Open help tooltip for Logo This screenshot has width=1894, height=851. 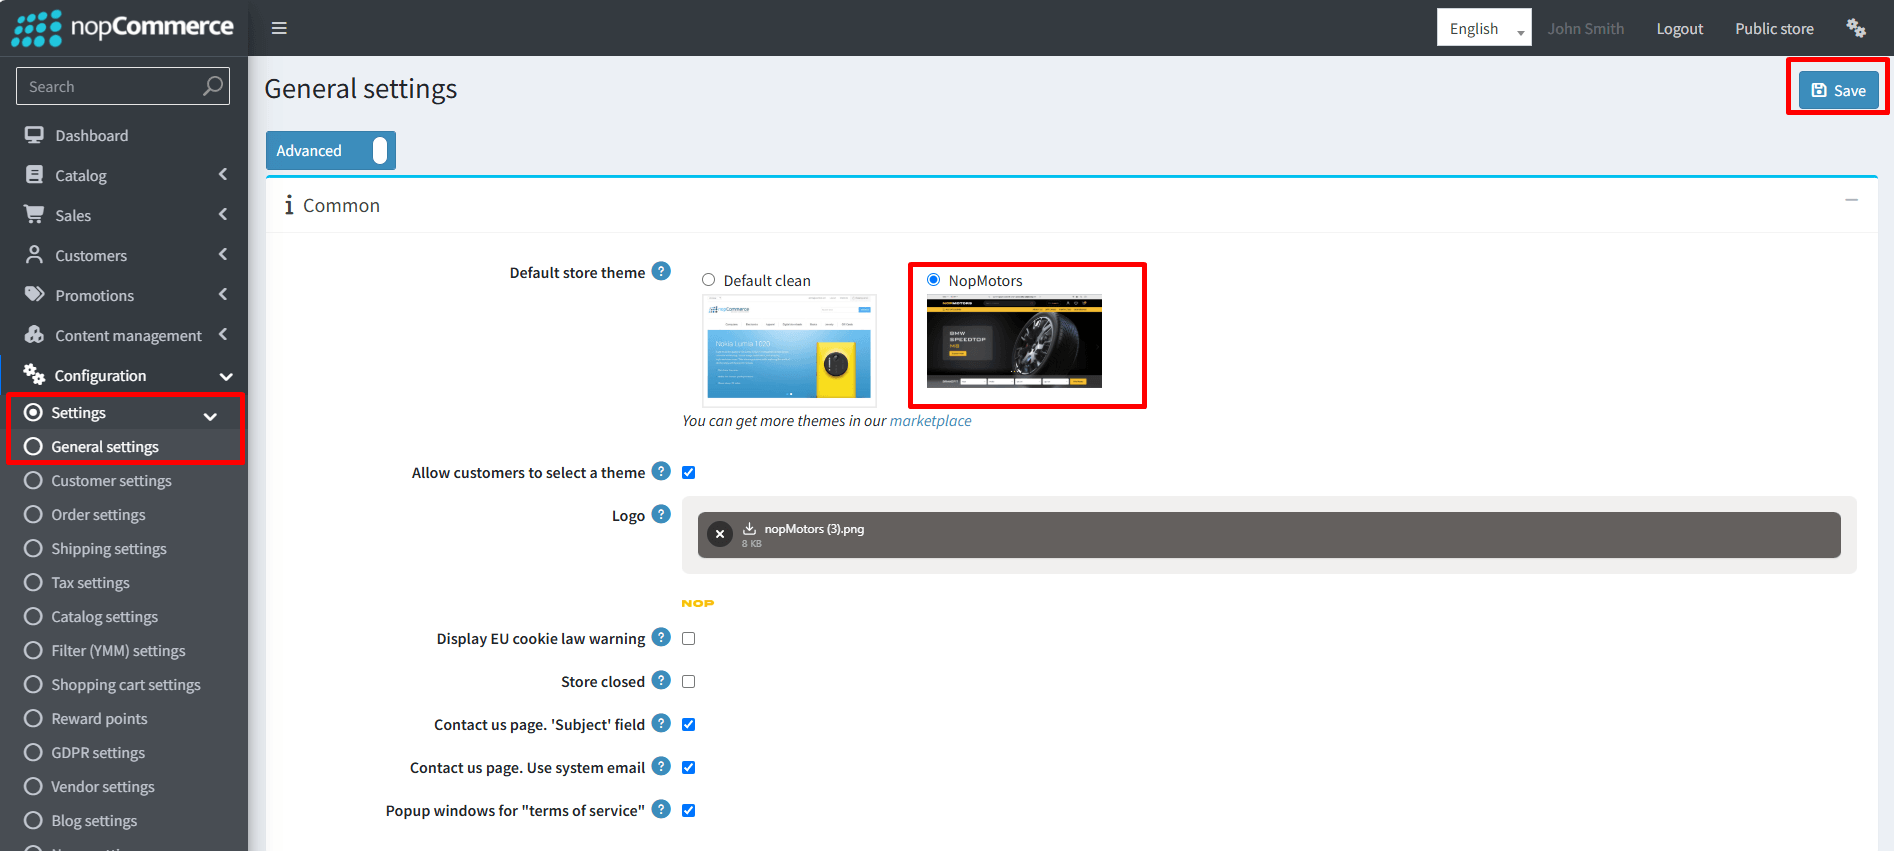point(661,514)
